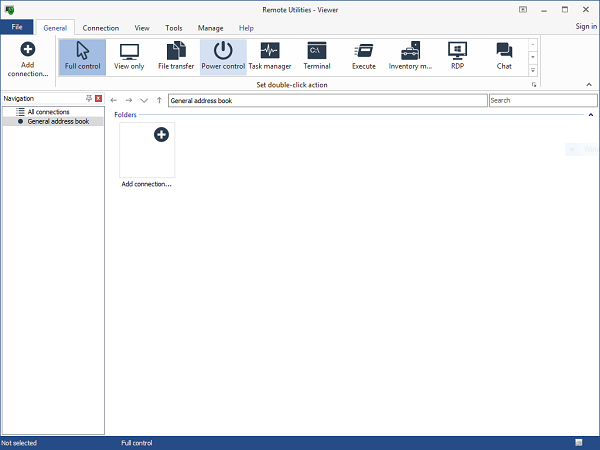The width and height of the screenshot is (600, 450).
Task: Click the Search input field
Action: 542,100
